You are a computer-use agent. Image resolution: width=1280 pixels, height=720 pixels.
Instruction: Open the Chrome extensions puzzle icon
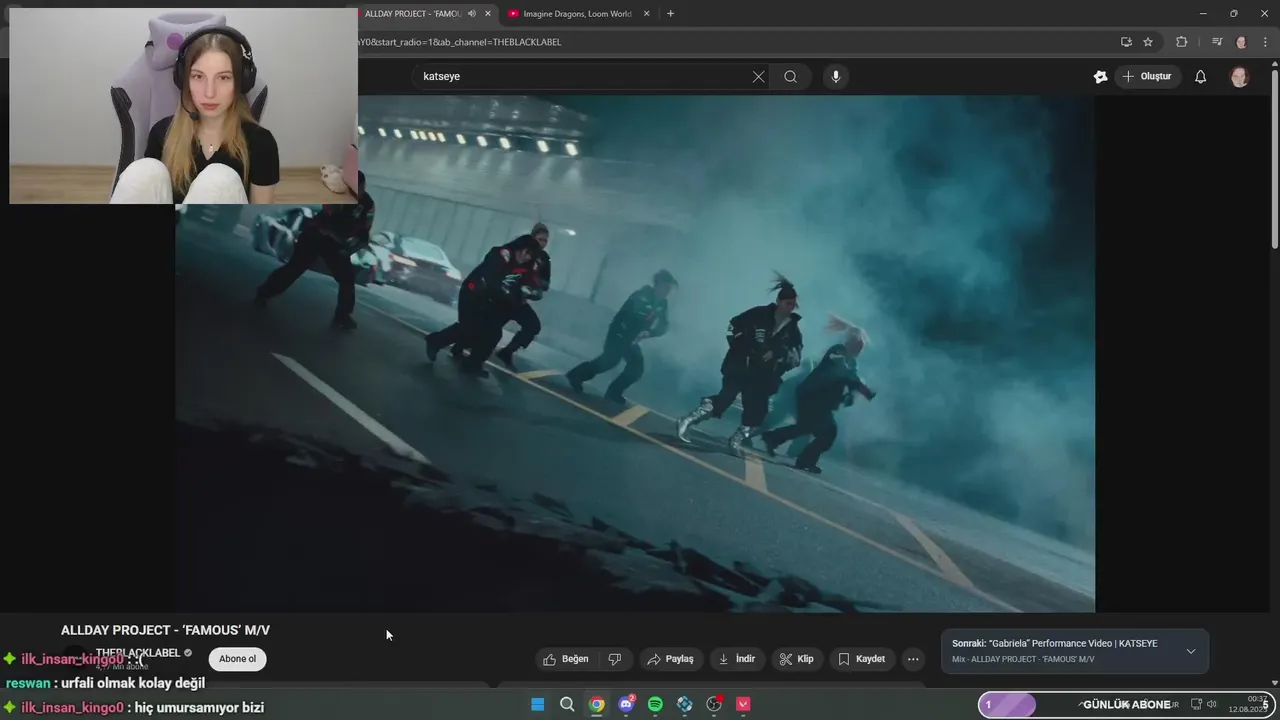1181,42
